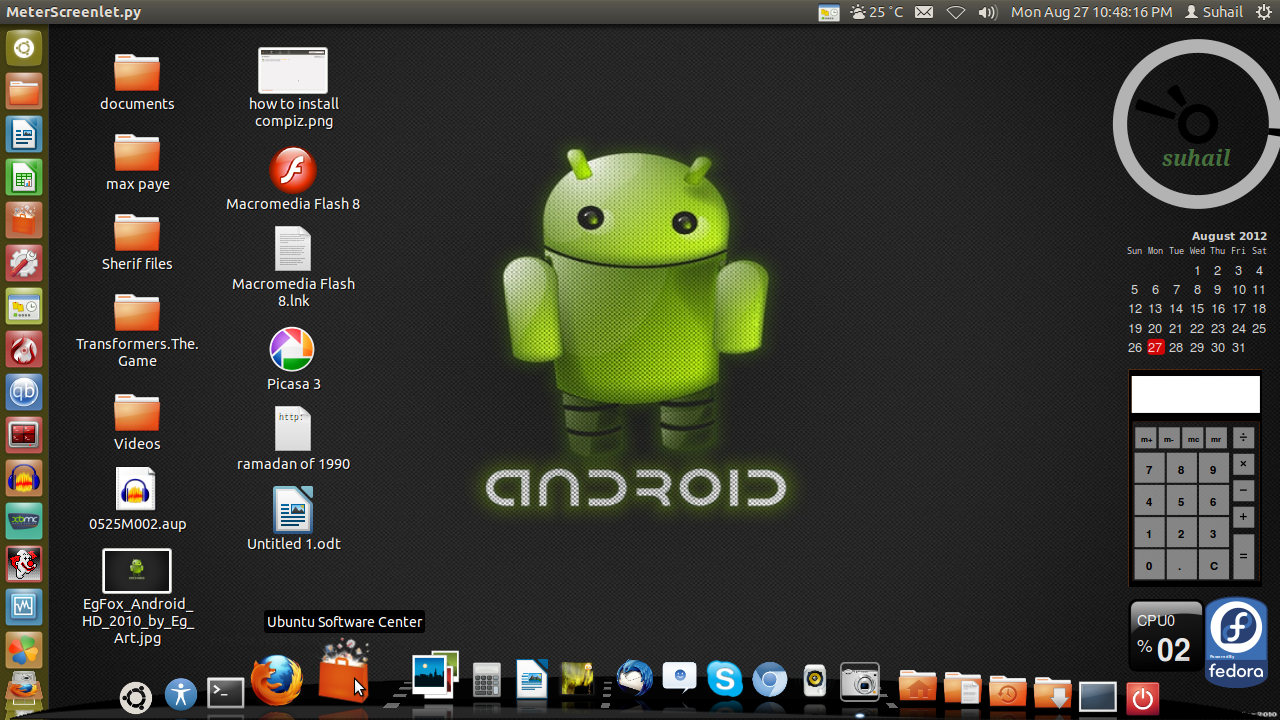Viewport: 1280px width, 720px height.
Task: Toggle the messaging envelope indicator
Action: coord(923,12)
